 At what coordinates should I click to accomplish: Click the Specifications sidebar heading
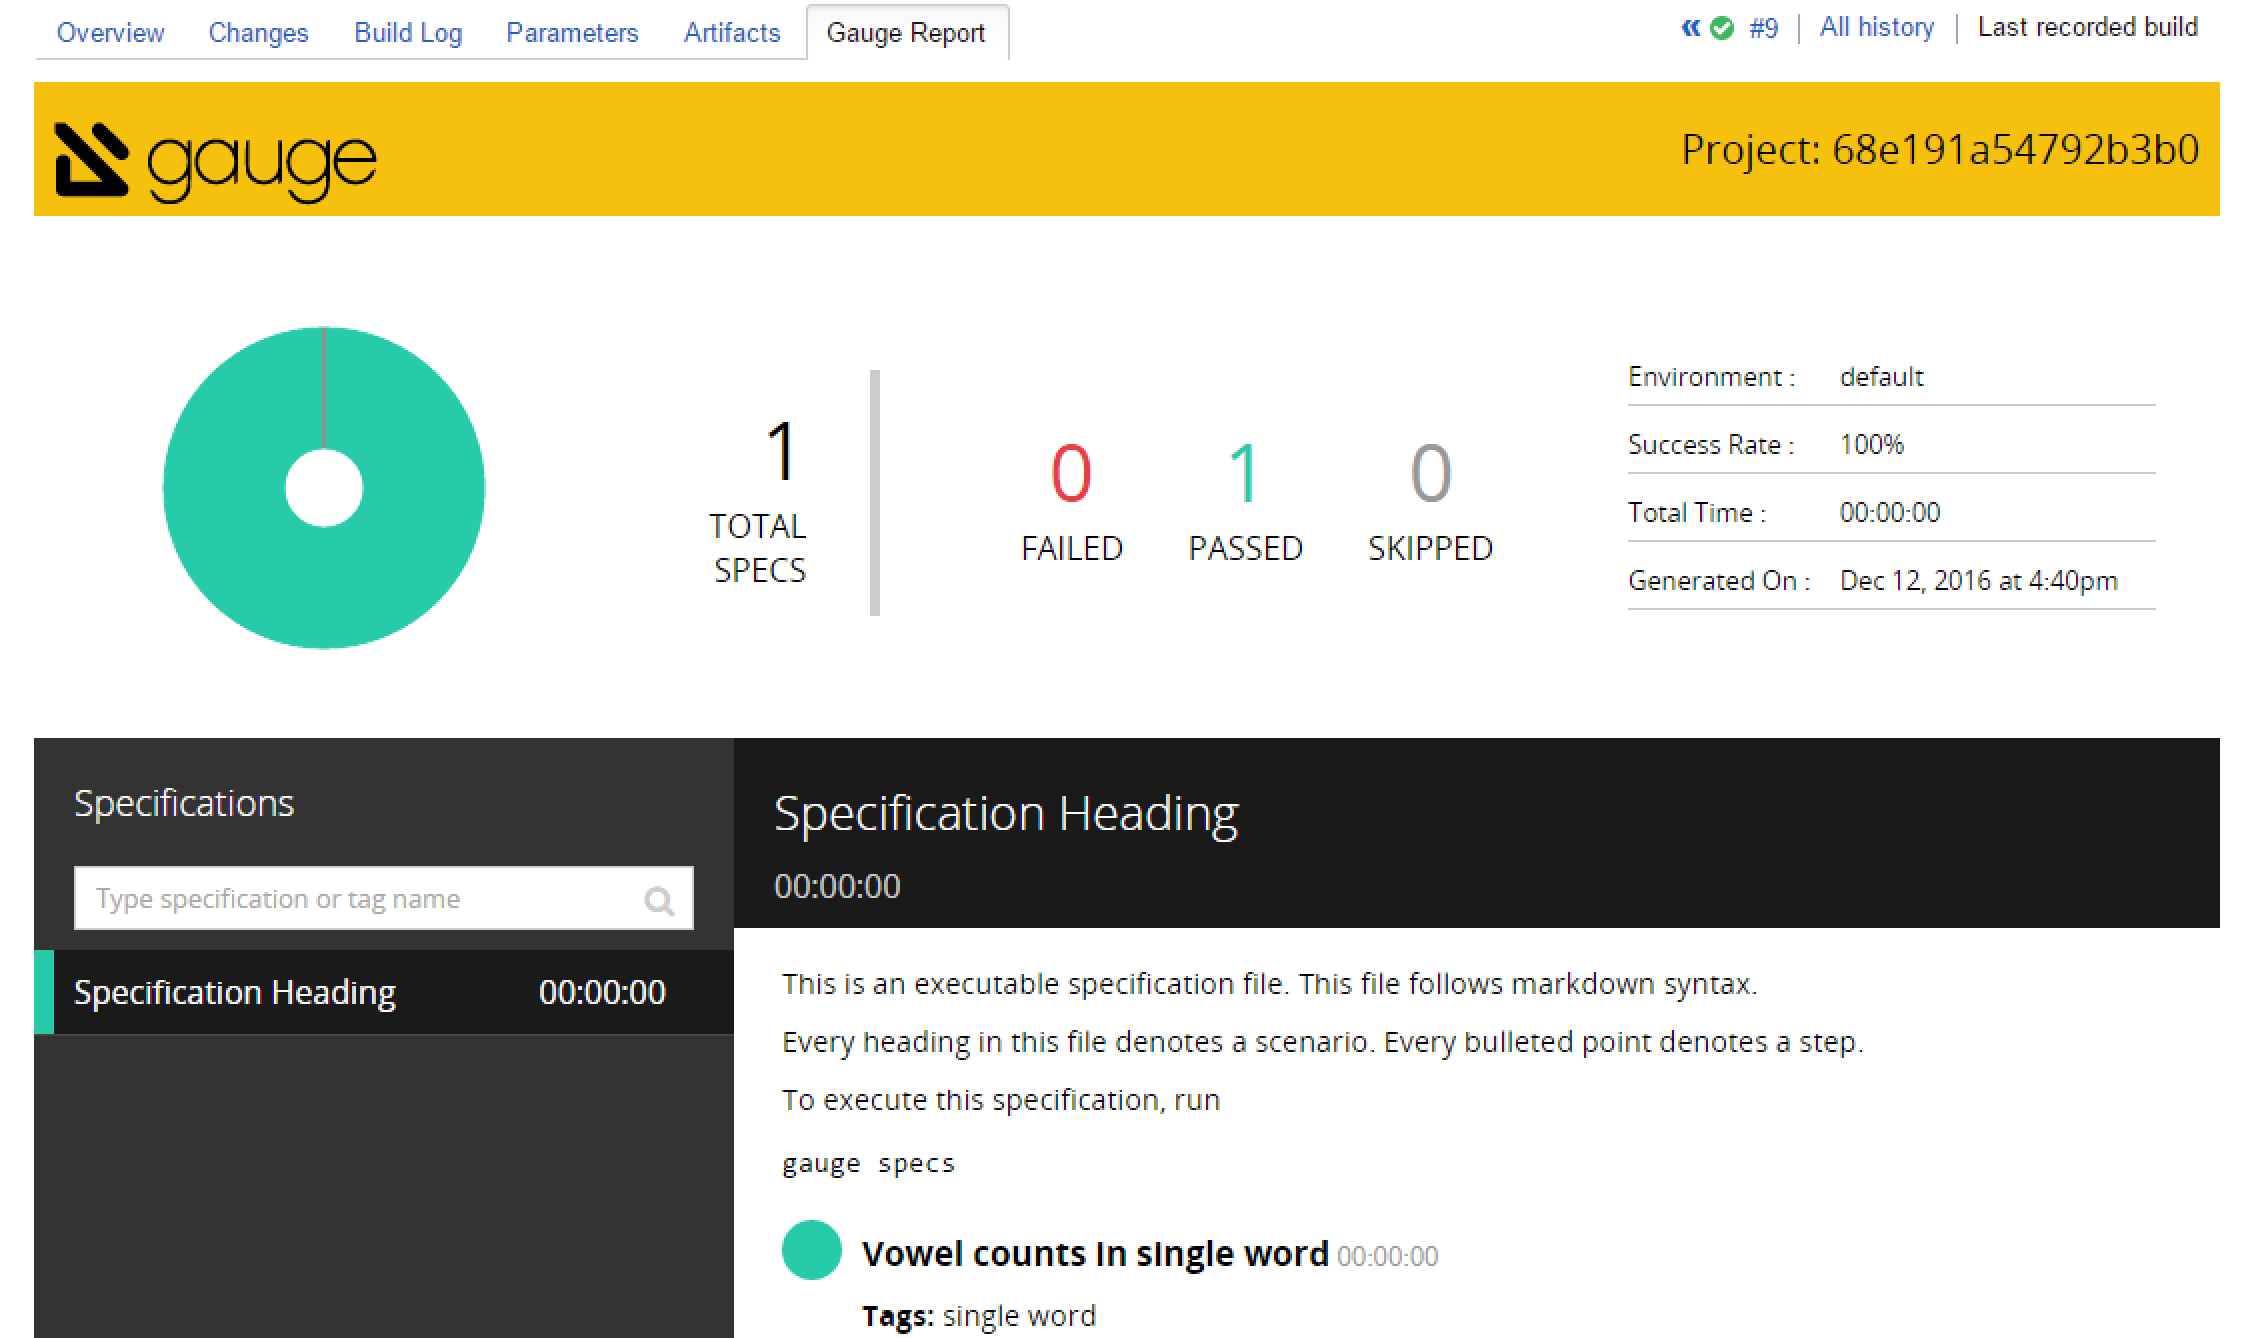click(x=184, y=803)
